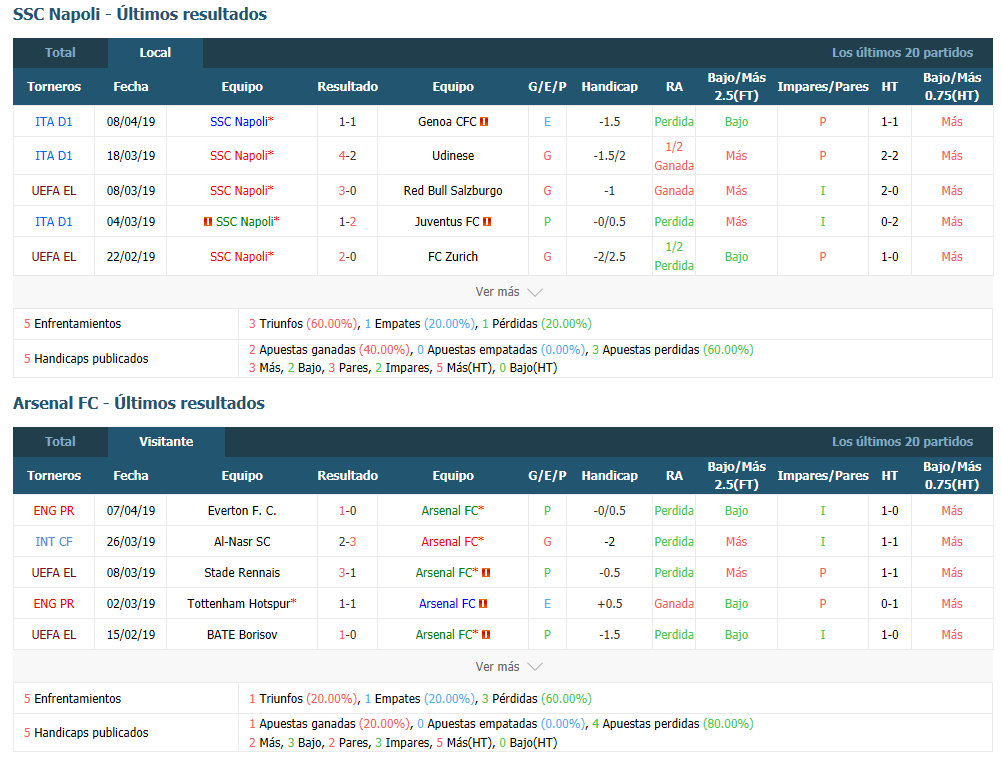Click the red card icon beside Genoa CFC

pyautogui.click(x=484, y=122)
